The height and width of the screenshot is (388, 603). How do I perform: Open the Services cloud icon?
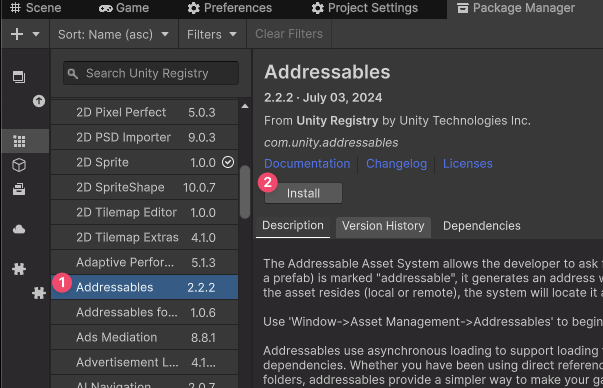pos(19,230)
